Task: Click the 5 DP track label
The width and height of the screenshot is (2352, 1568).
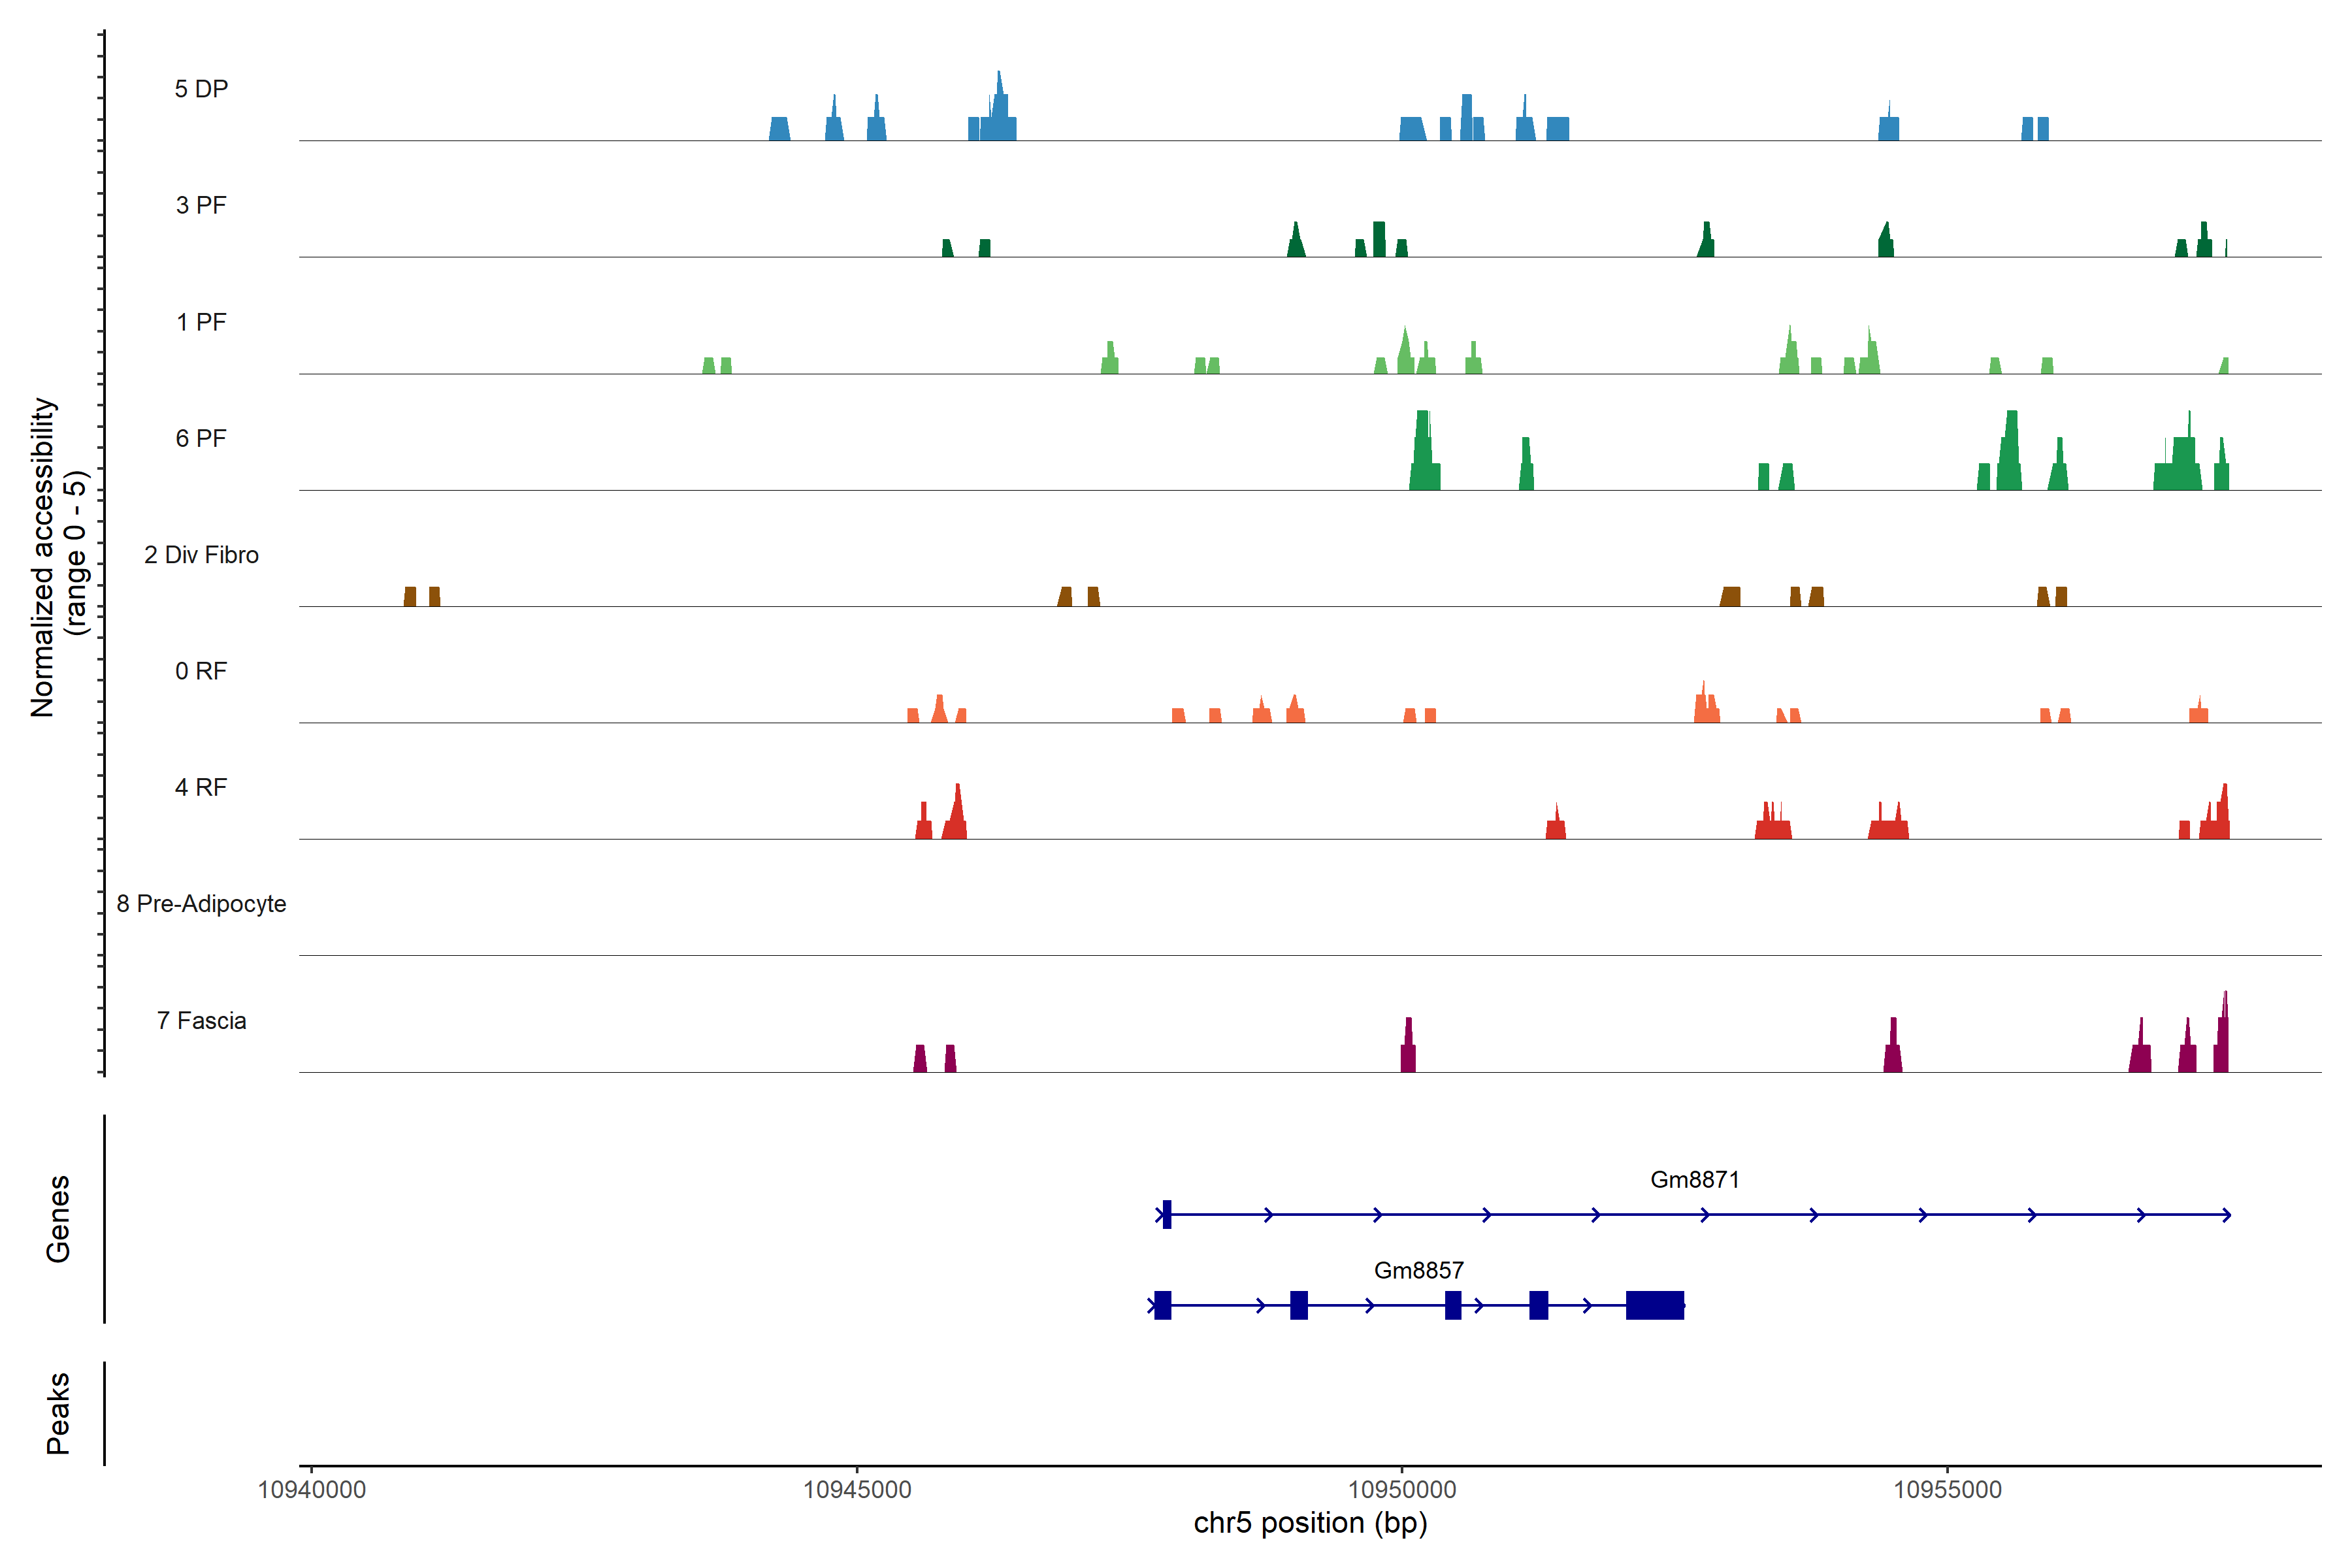Action: coord(201,89)
